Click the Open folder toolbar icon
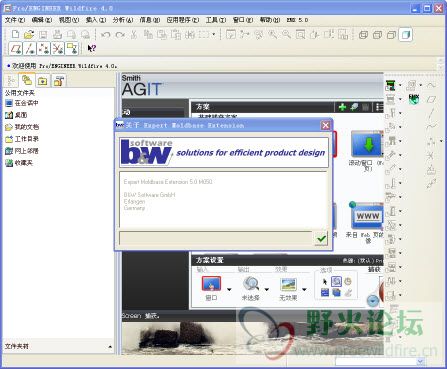Image resolution: width=447 pixels, height=369 pixels. point(29,34)
